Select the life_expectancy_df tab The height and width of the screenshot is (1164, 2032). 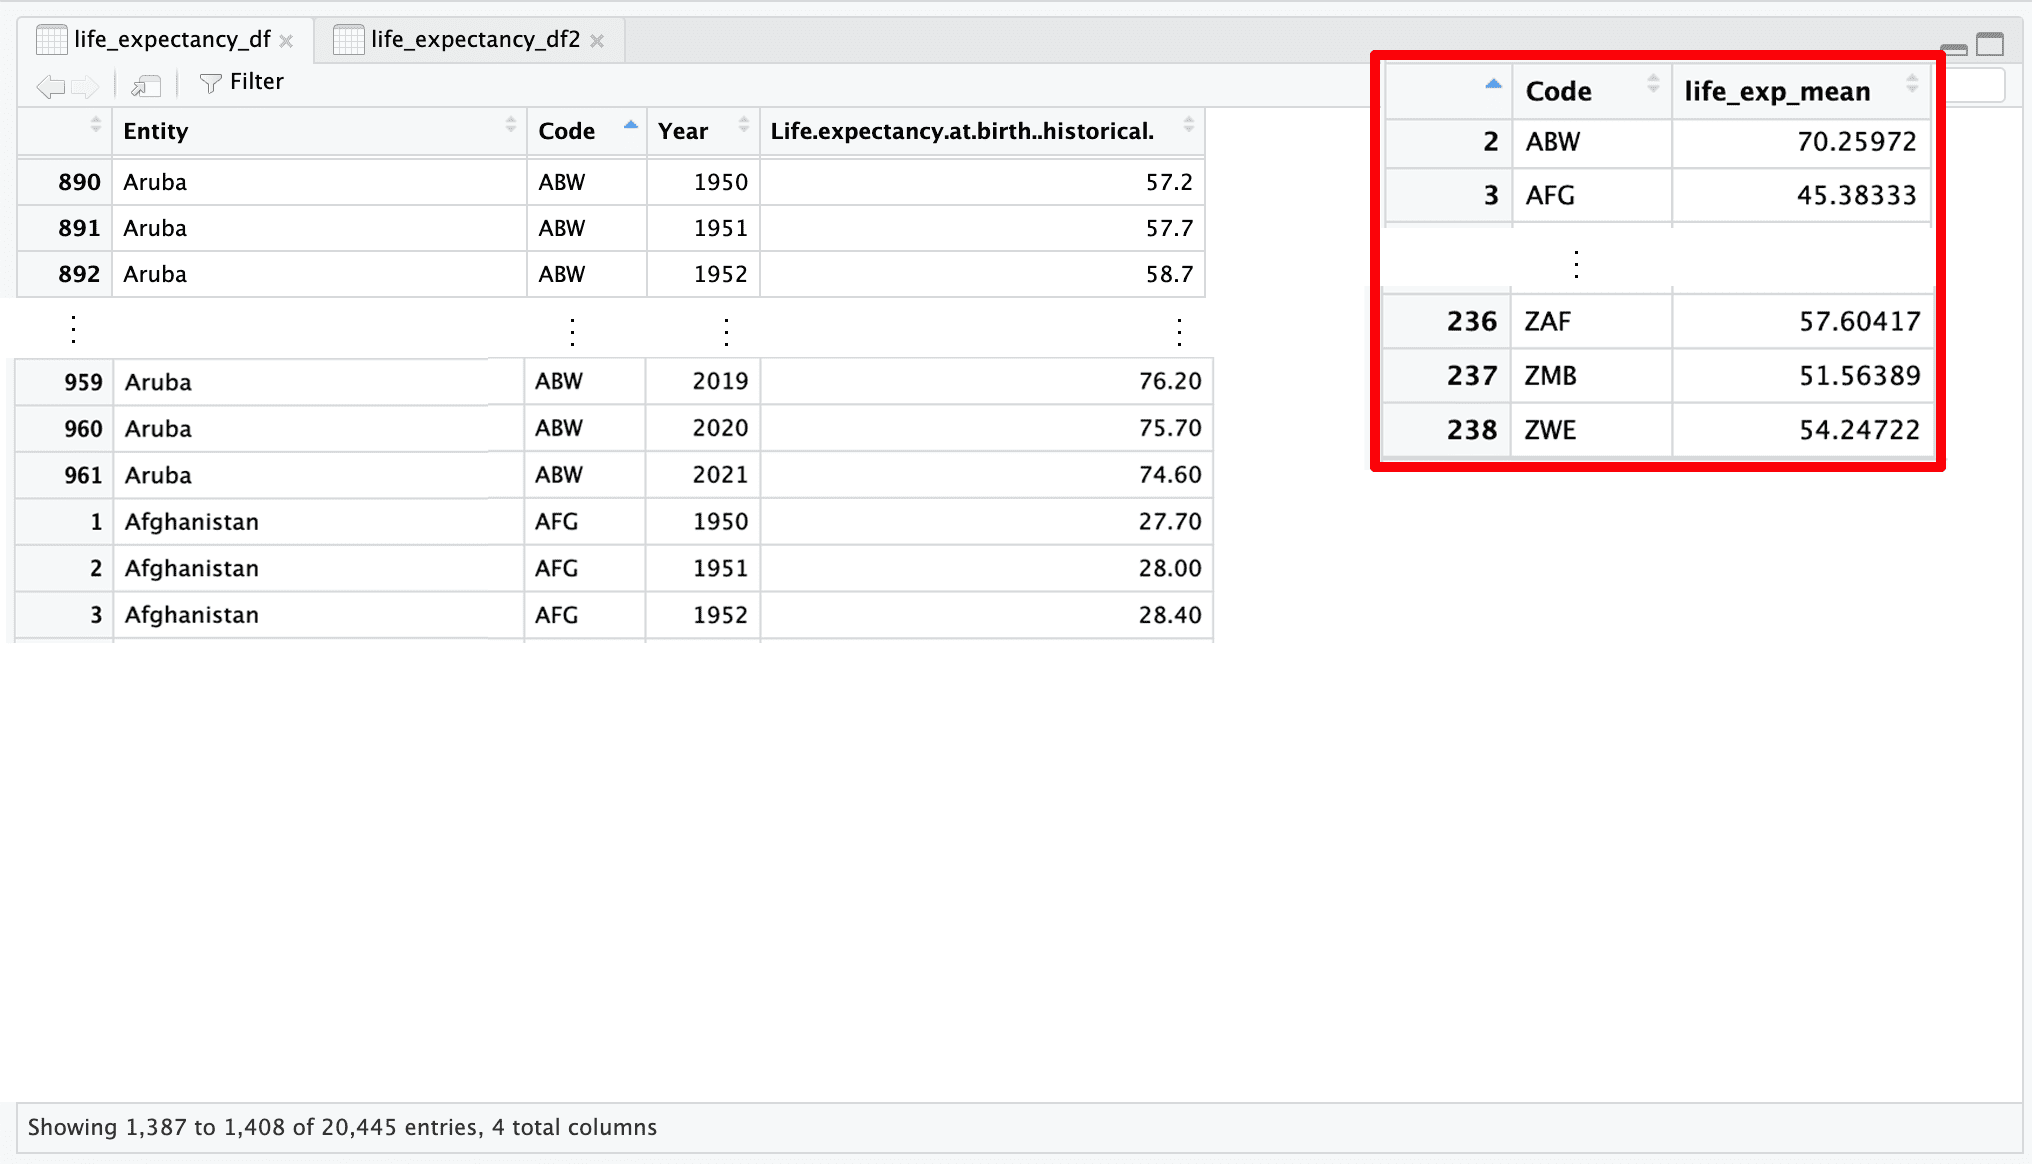pos(171,40)
